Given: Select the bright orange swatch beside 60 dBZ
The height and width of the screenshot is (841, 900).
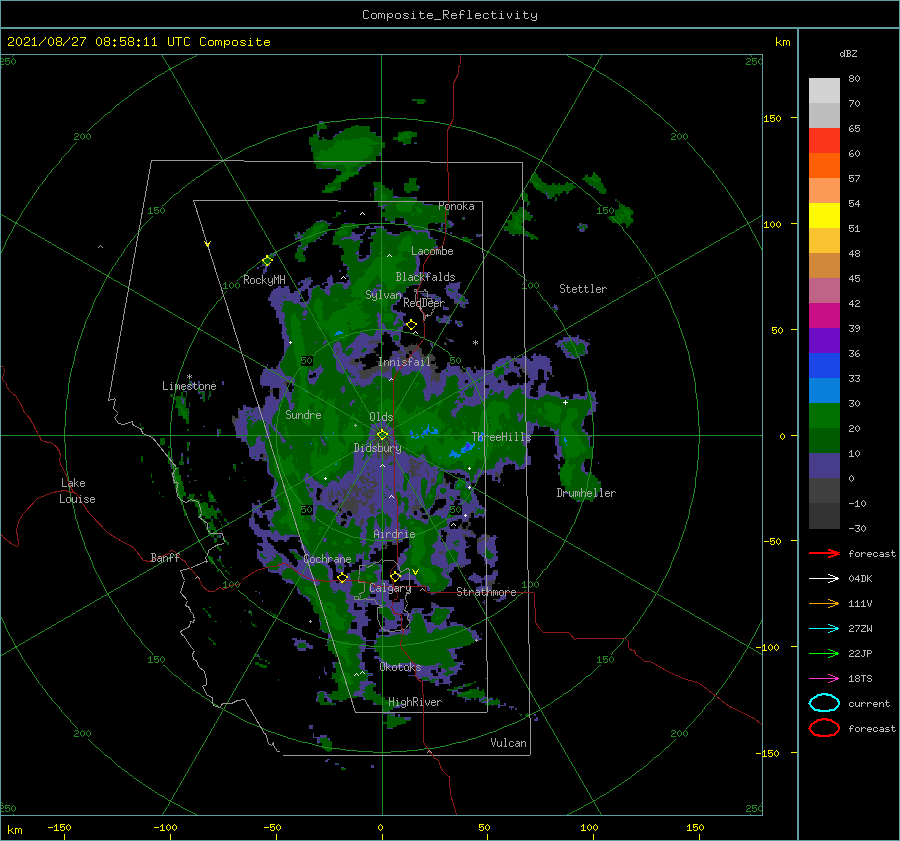Looking at the screenshot, I should pyautogui.click(x=824, y=166).
